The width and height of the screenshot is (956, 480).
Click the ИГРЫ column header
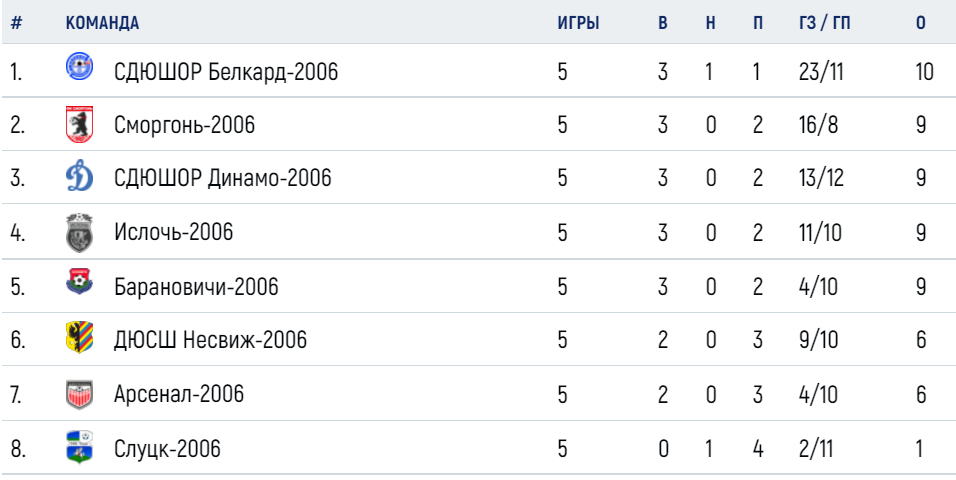[x=579, y=23]
